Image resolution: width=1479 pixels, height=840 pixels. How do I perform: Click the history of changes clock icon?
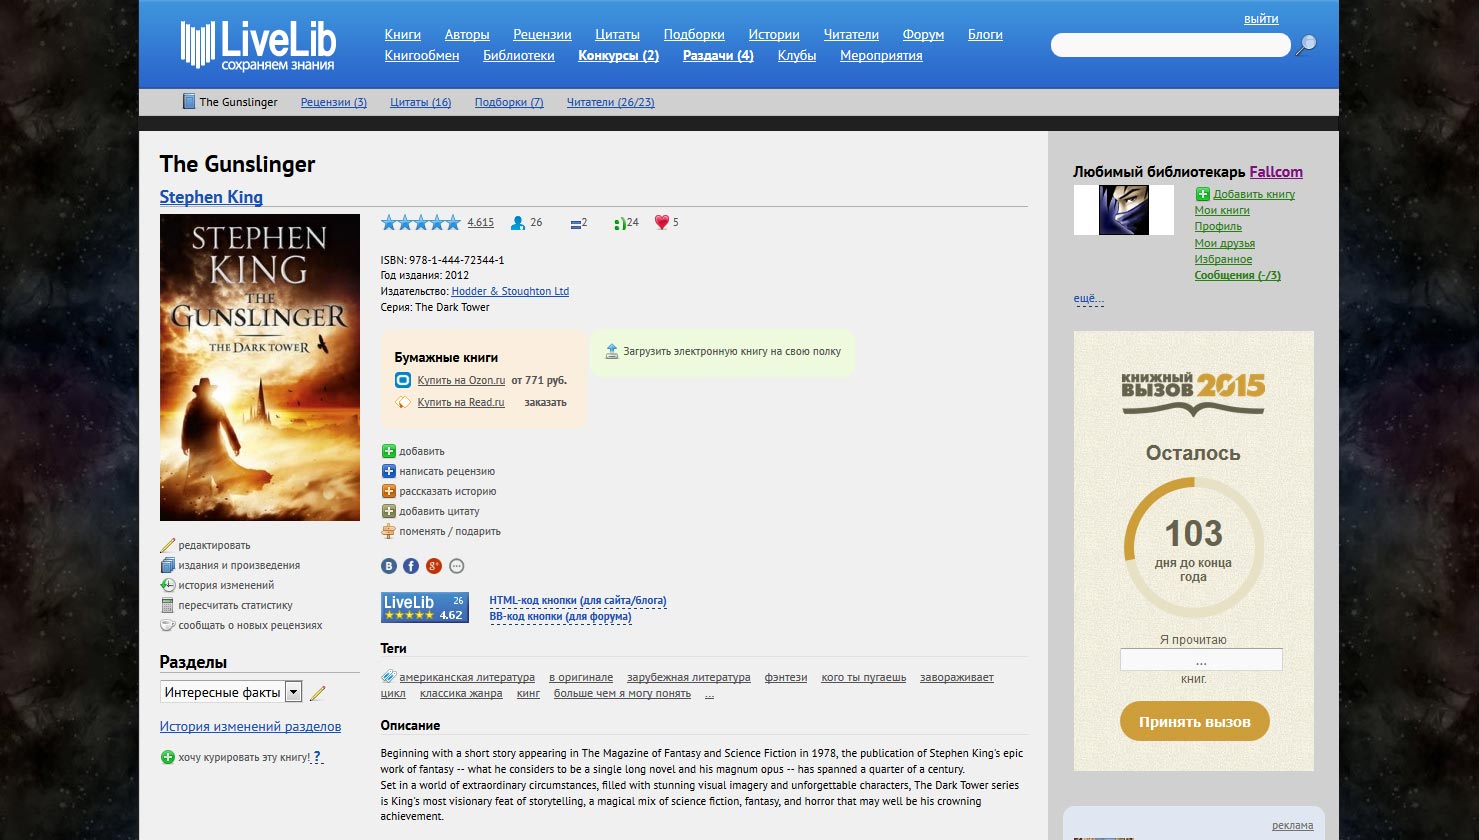point(168,585)
